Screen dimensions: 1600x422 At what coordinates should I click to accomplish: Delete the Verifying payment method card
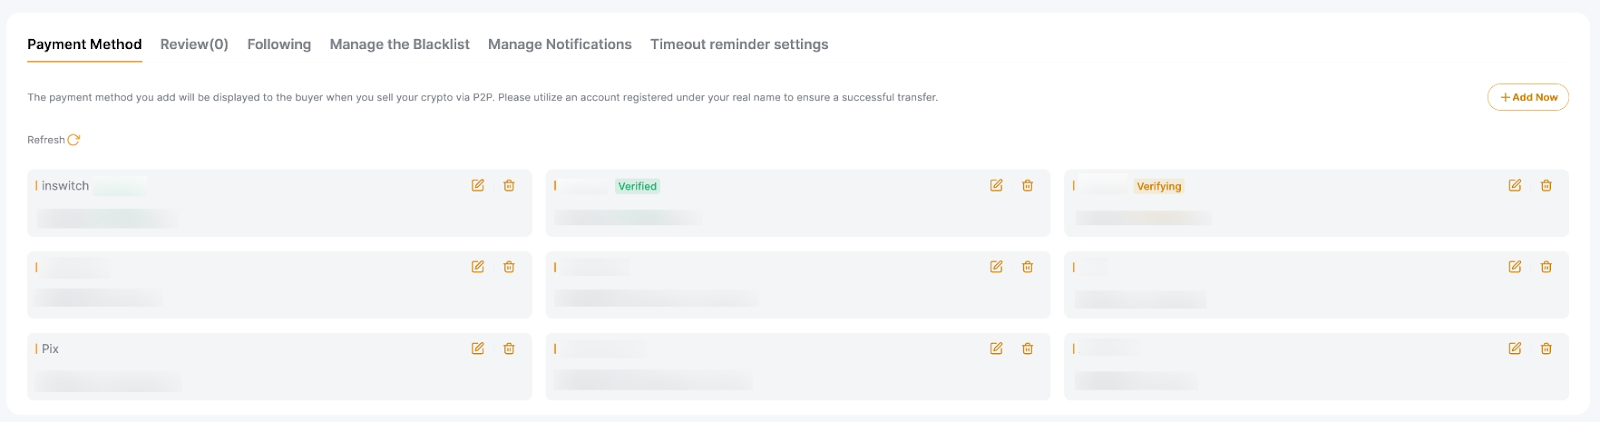coord(1546,186)
